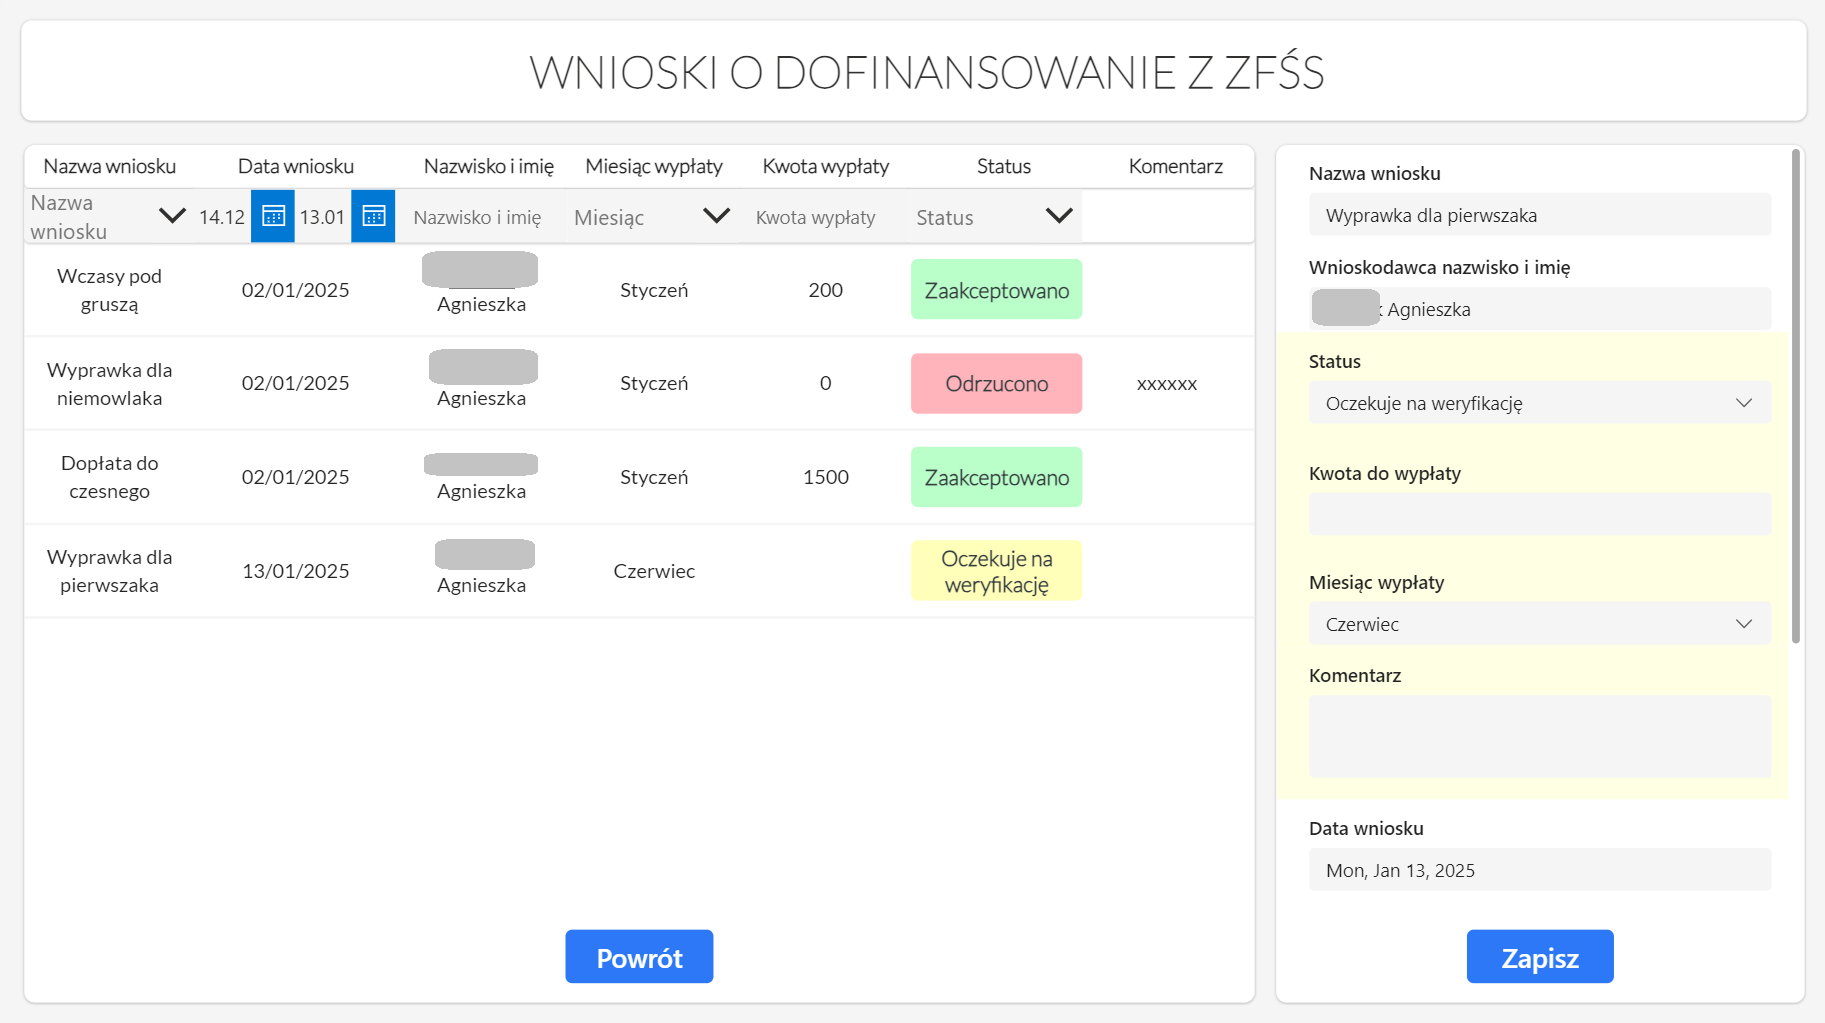Select the Wczasy pod gruszą row

(x=109, y=290)
